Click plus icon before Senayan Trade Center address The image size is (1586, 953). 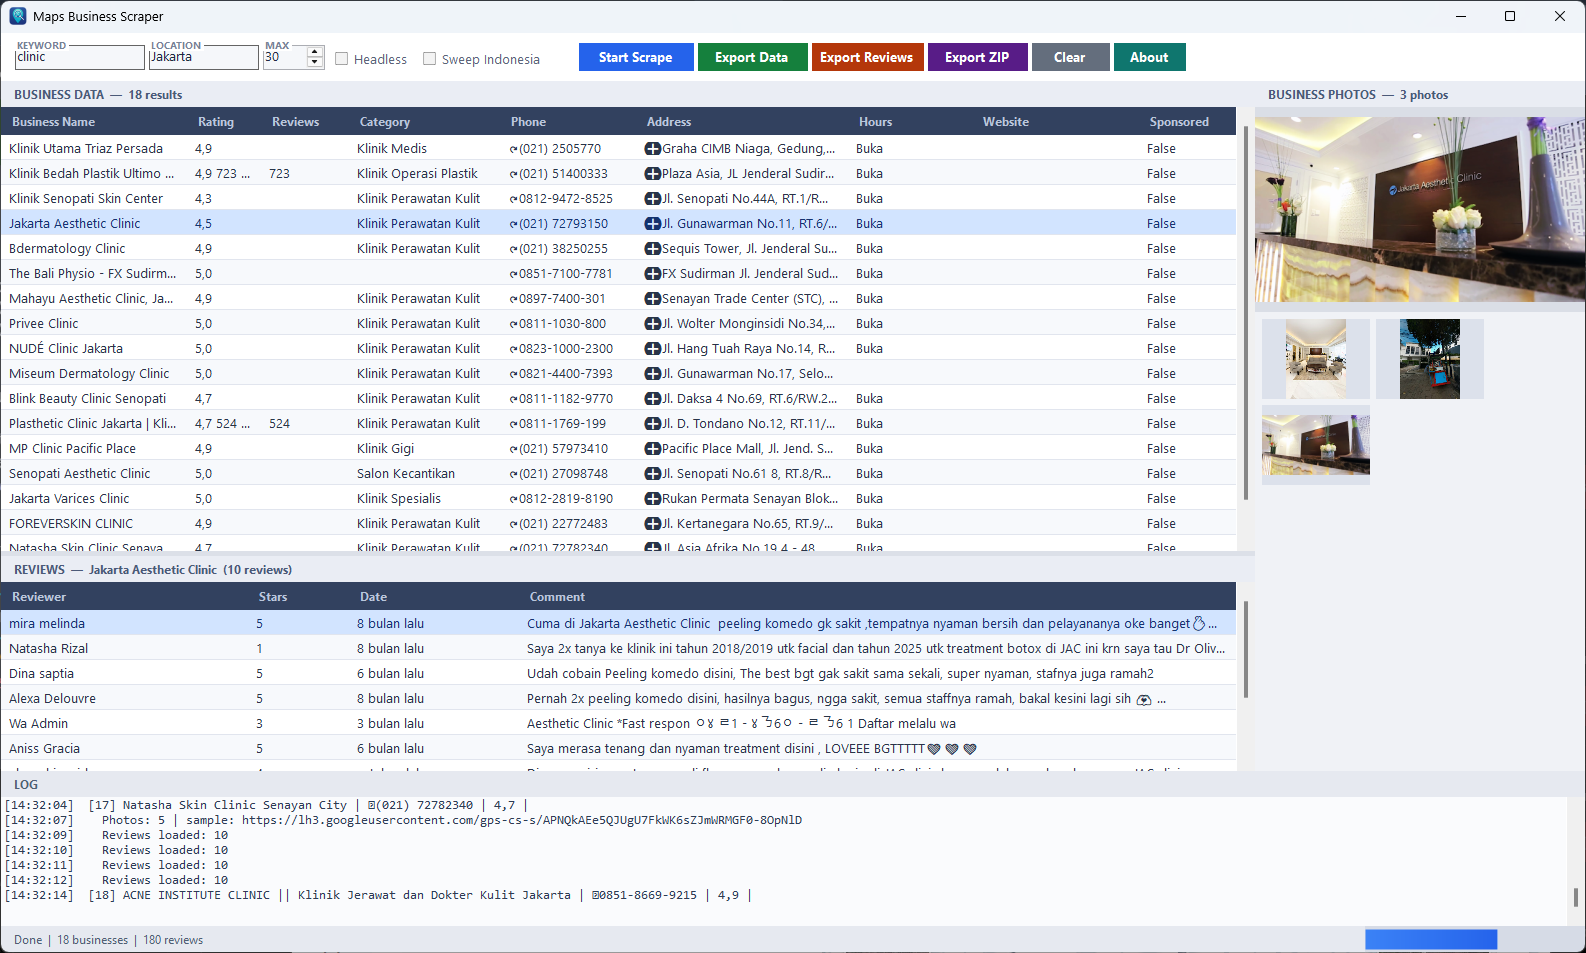(652, 298)
